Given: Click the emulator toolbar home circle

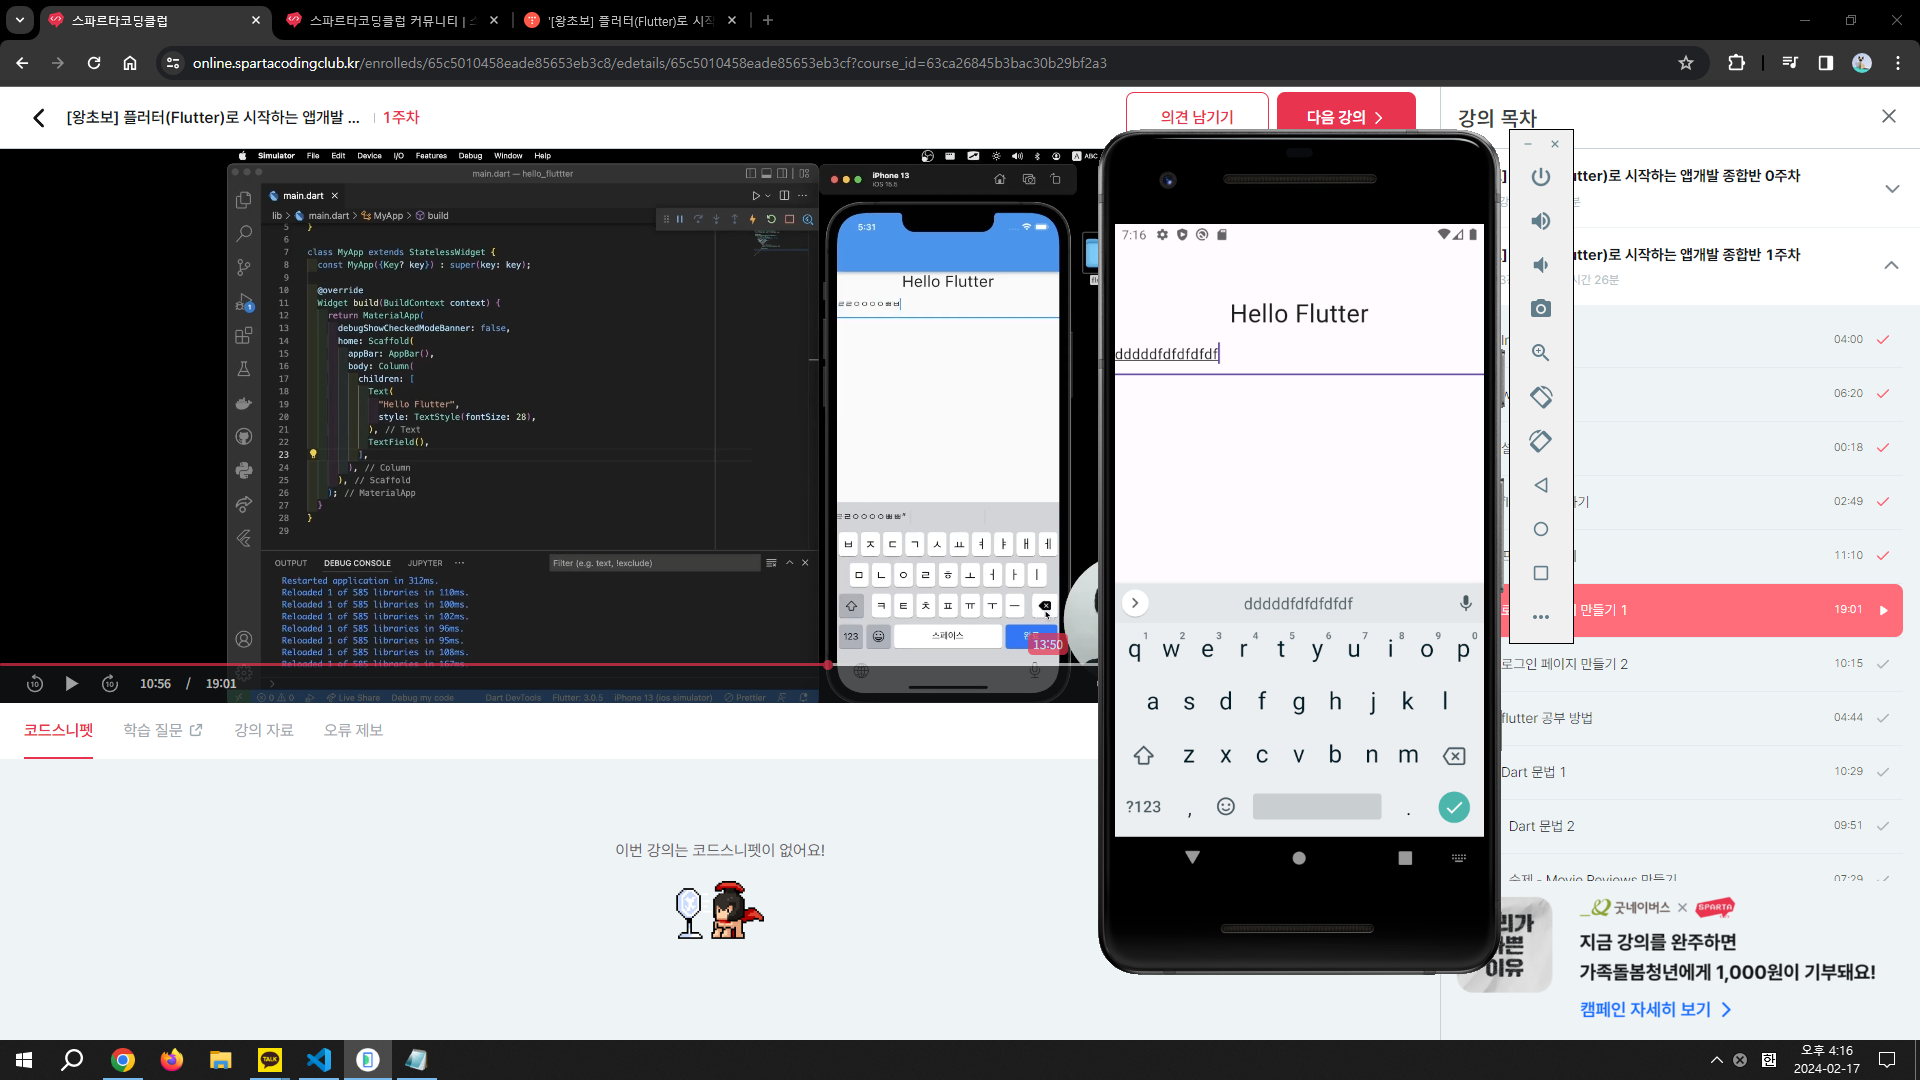Looking at the screenshot, I should pos(1541,529).
